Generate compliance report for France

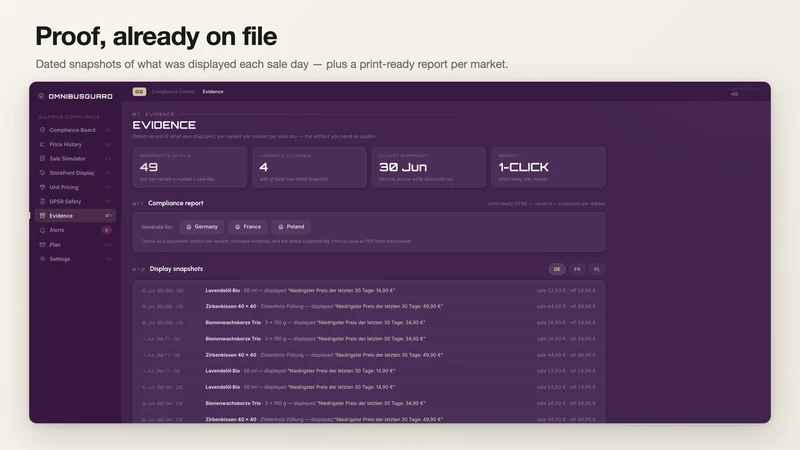pyautogui.click(x=247, y=227)
